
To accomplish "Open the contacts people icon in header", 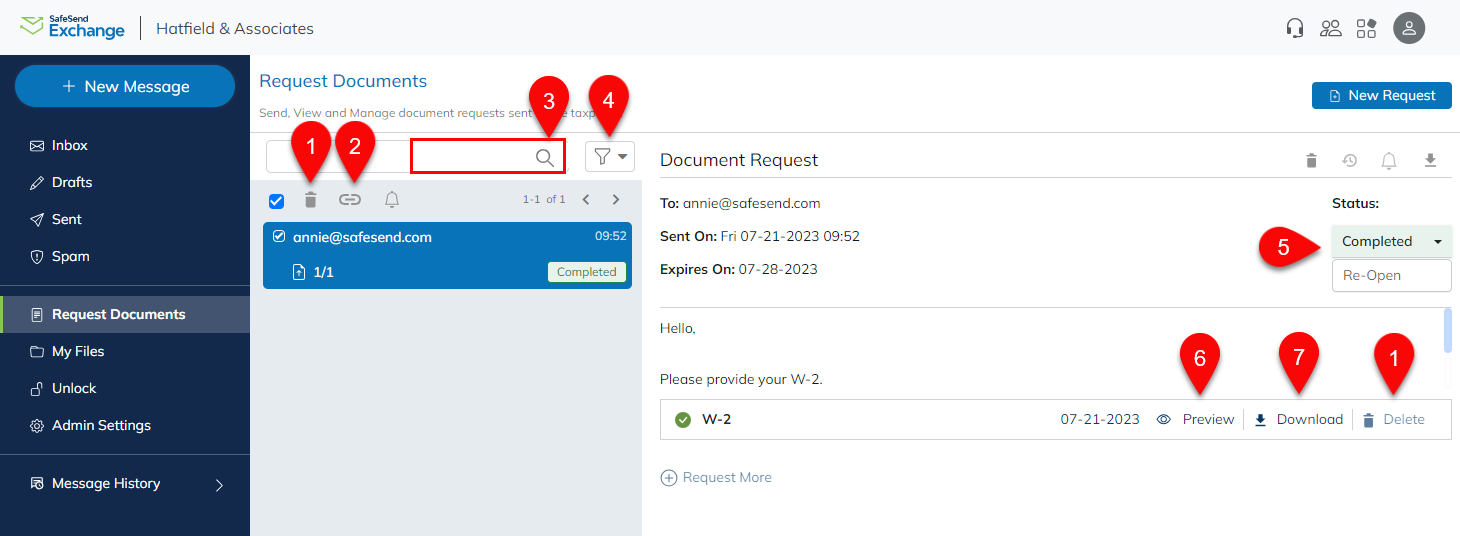I will [x=1330, y=28].
